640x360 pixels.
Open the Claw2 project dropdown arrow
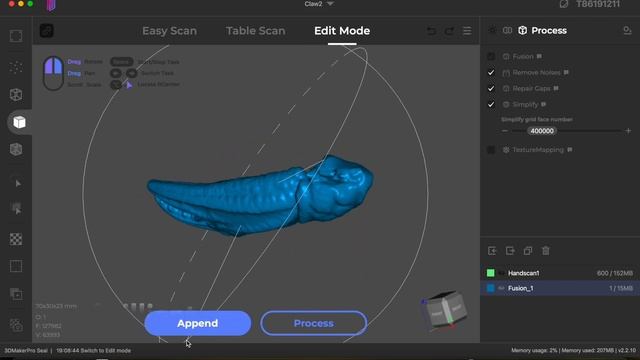(x=330, y=4)
